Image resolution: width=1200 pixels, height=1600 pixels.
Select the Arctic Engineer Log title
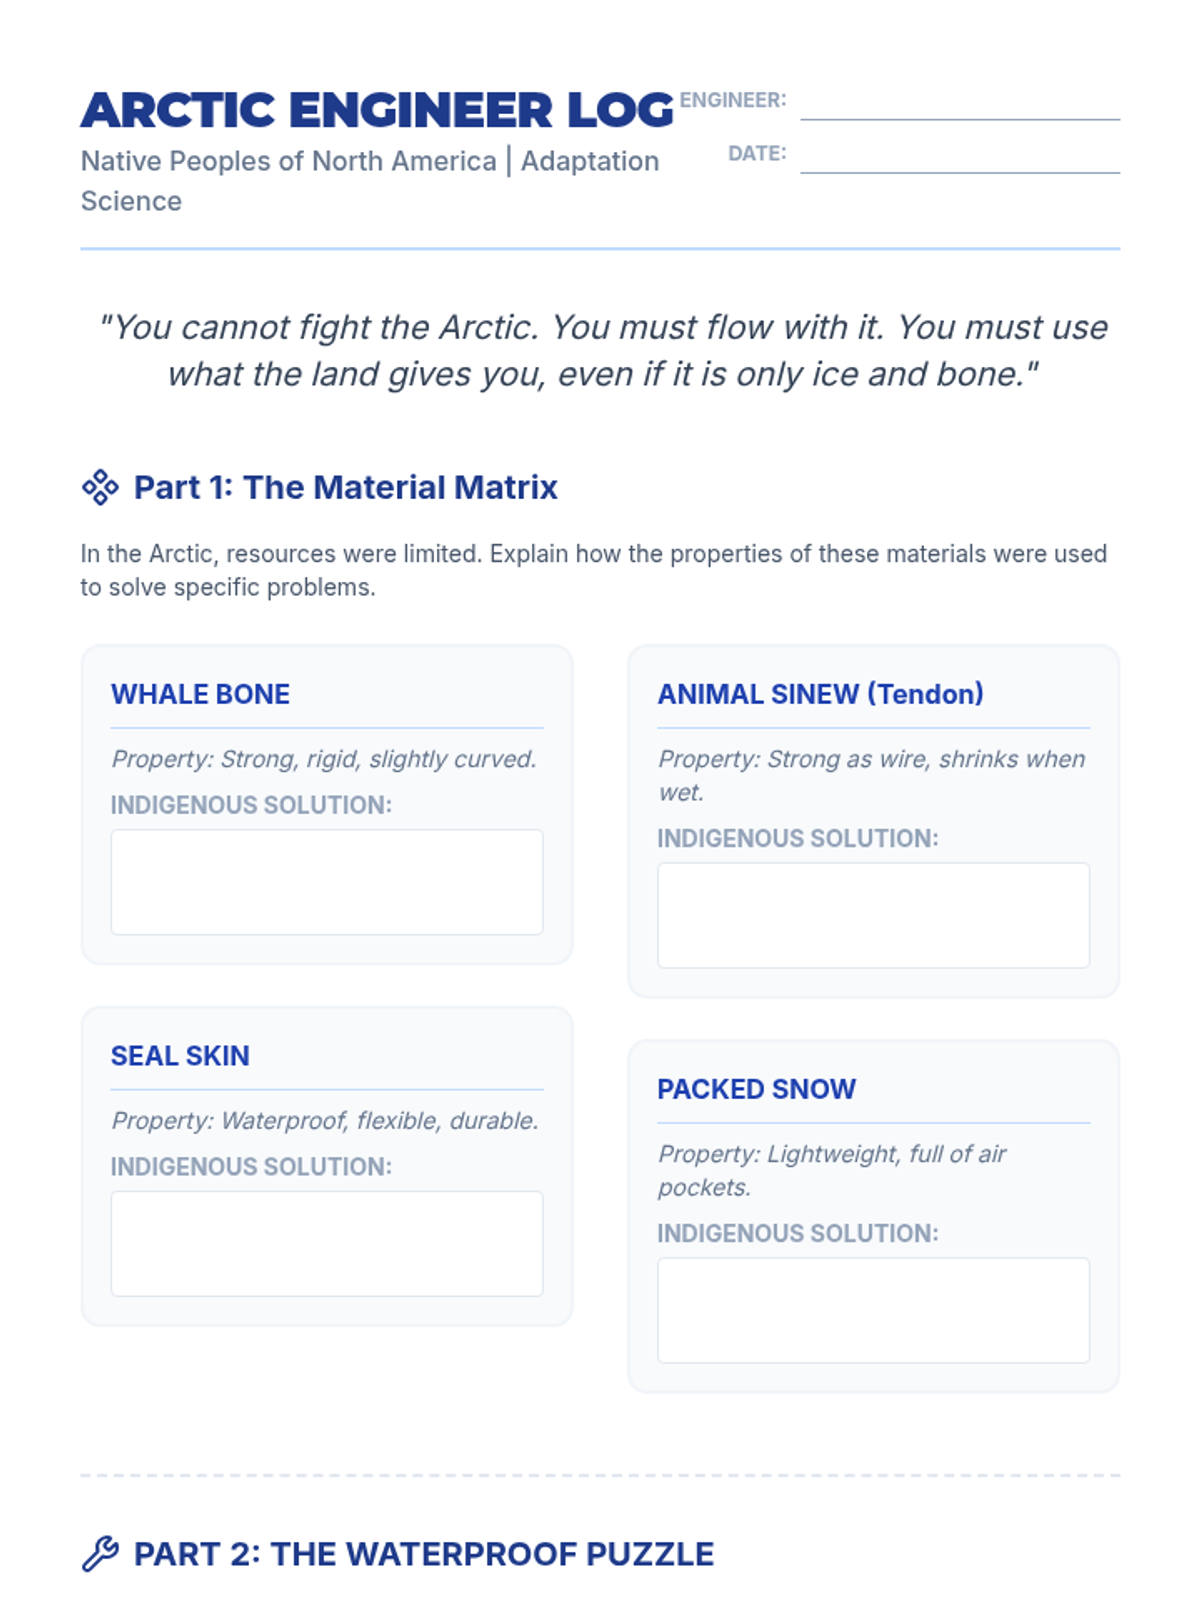[x=377, y=110]
